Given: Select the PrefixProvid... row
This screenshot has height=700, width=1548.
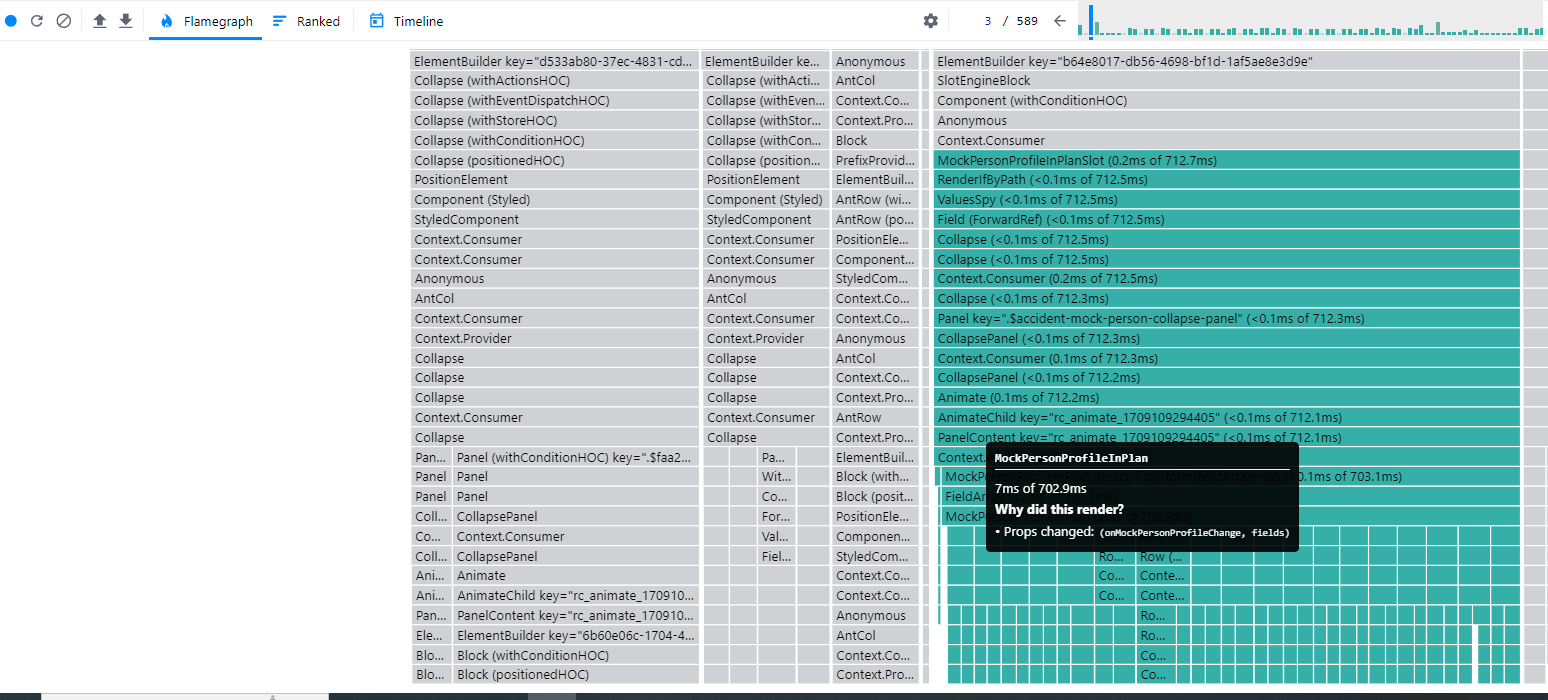Looking at the screenshot, I should pyautogui.click(x=875, y=160).
